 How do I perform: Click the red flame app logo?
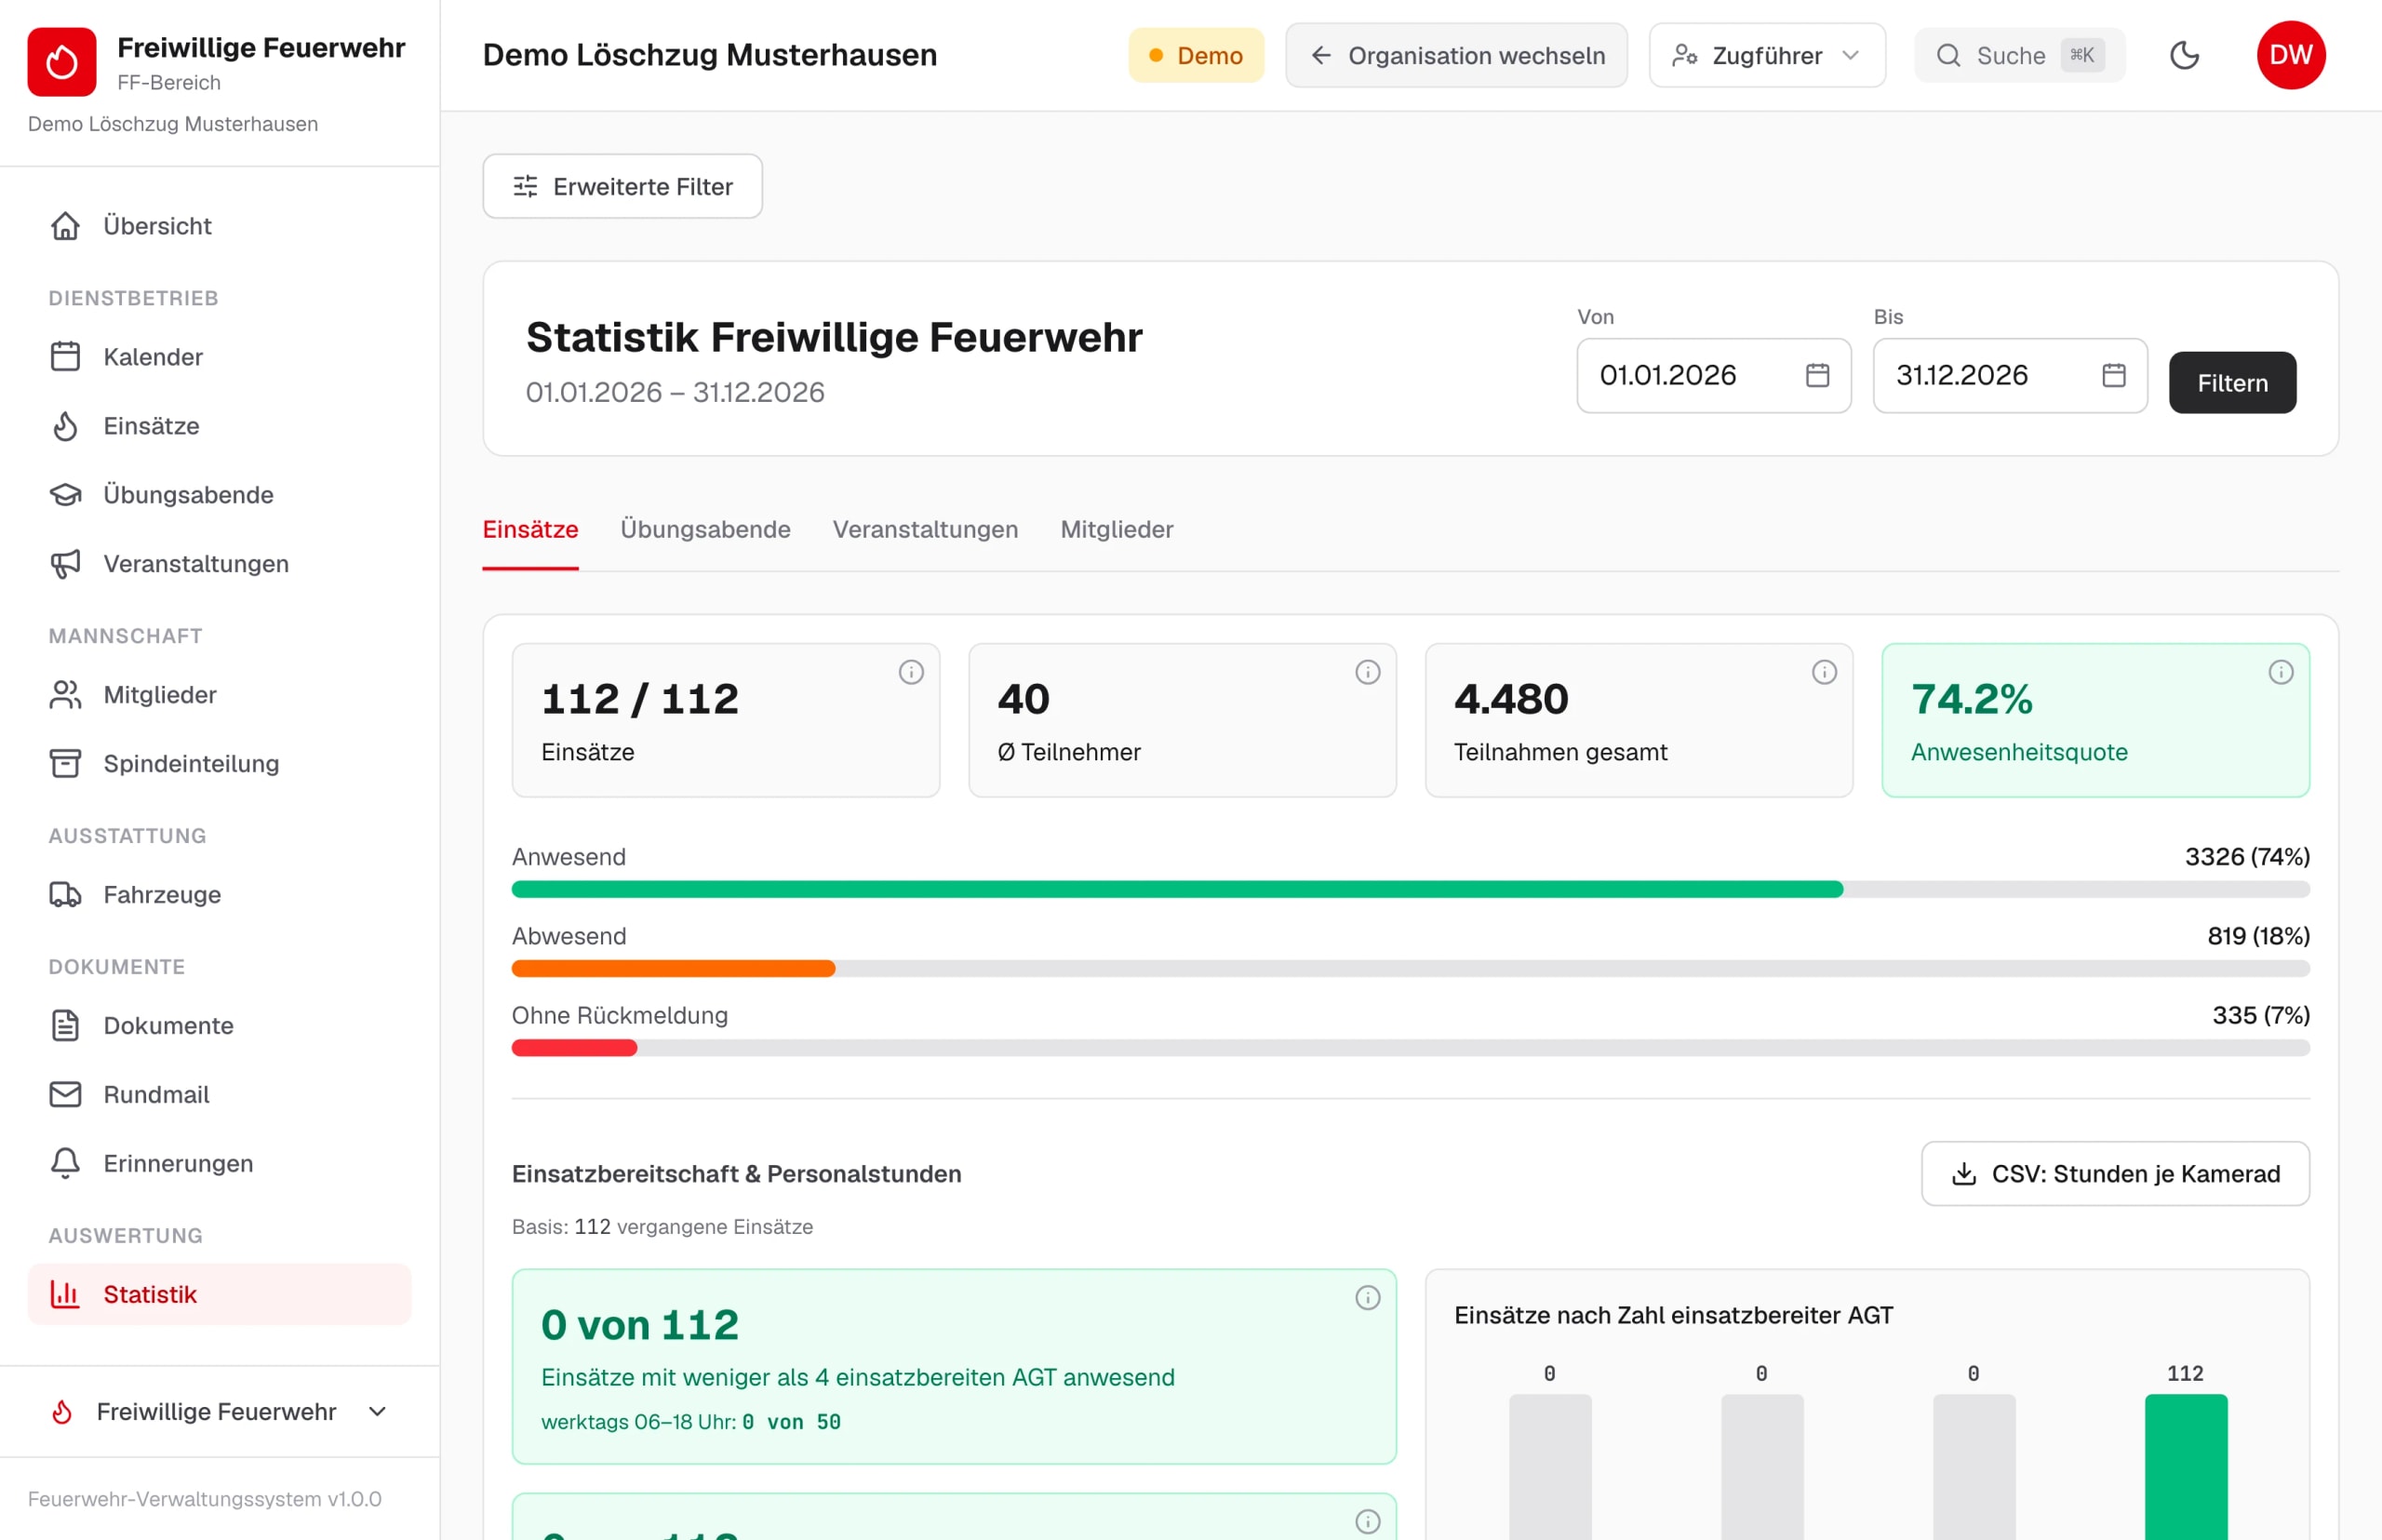(x=62, y=62)
